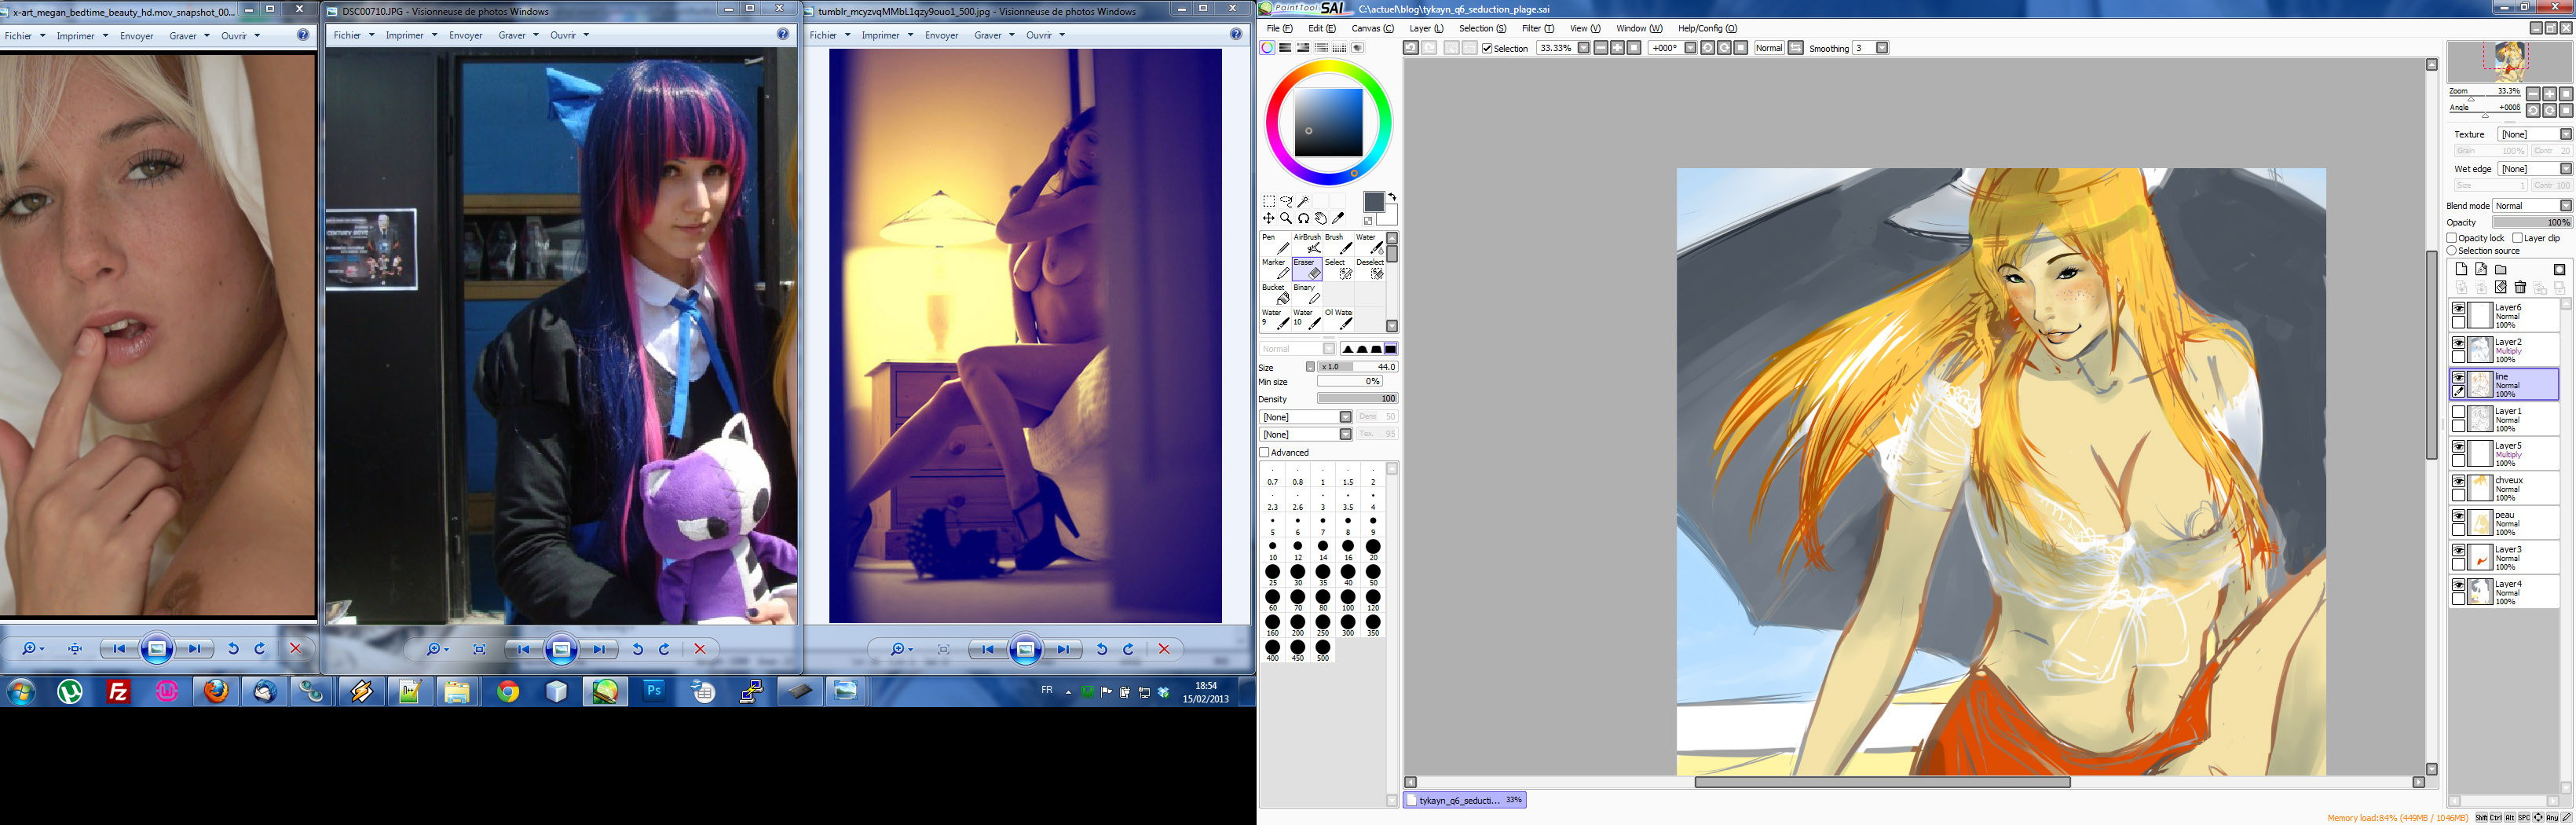Viewport: 2576px width, 825px height.
Task: Hide the chveux layer
Action: coord(2459,481)
